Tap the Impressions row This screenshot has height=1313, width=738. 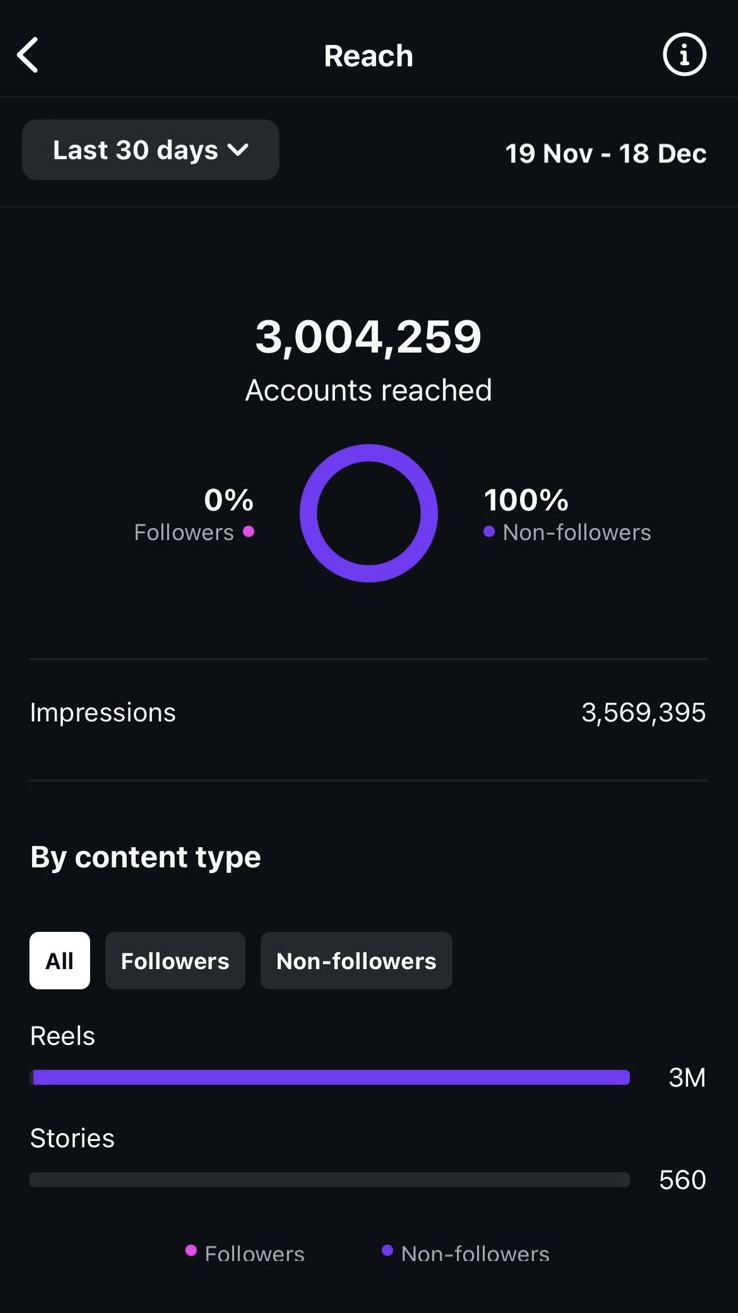pos(368,713)
